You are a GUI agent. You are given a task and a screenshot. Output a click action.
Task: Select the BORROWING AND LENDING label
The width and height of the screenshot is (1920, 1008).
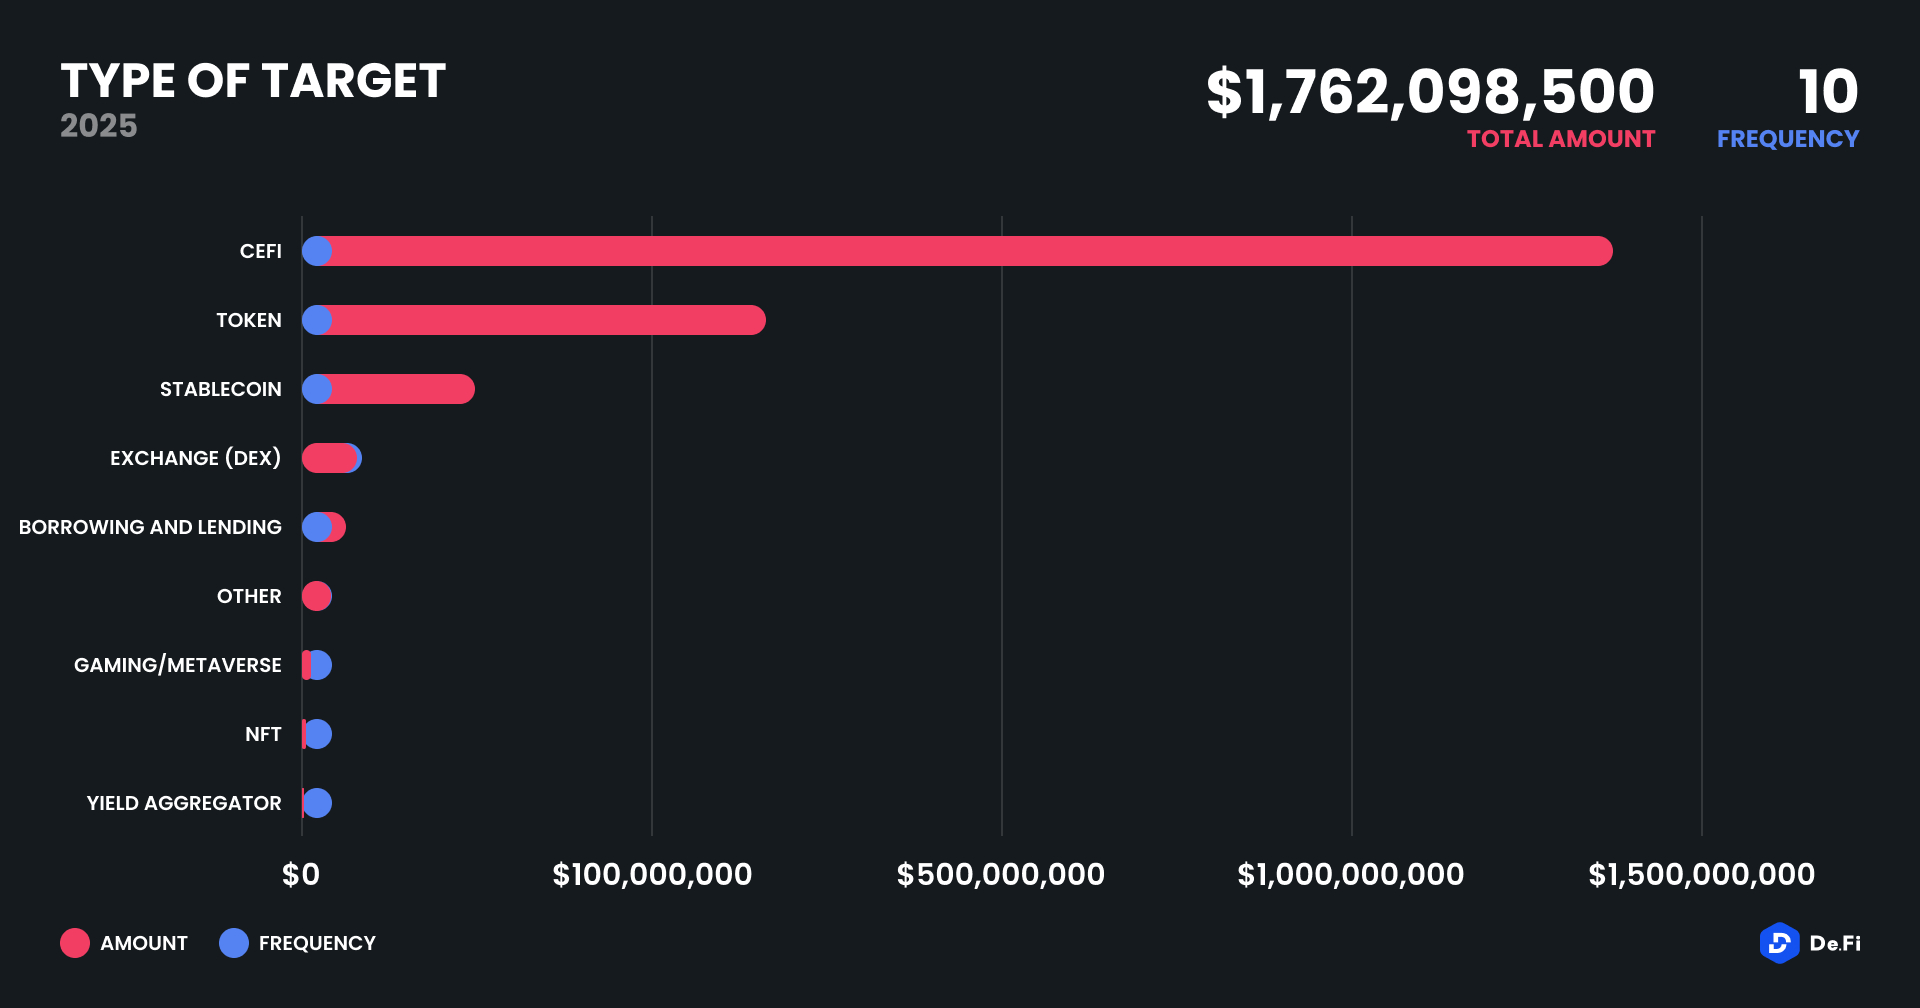150,527
